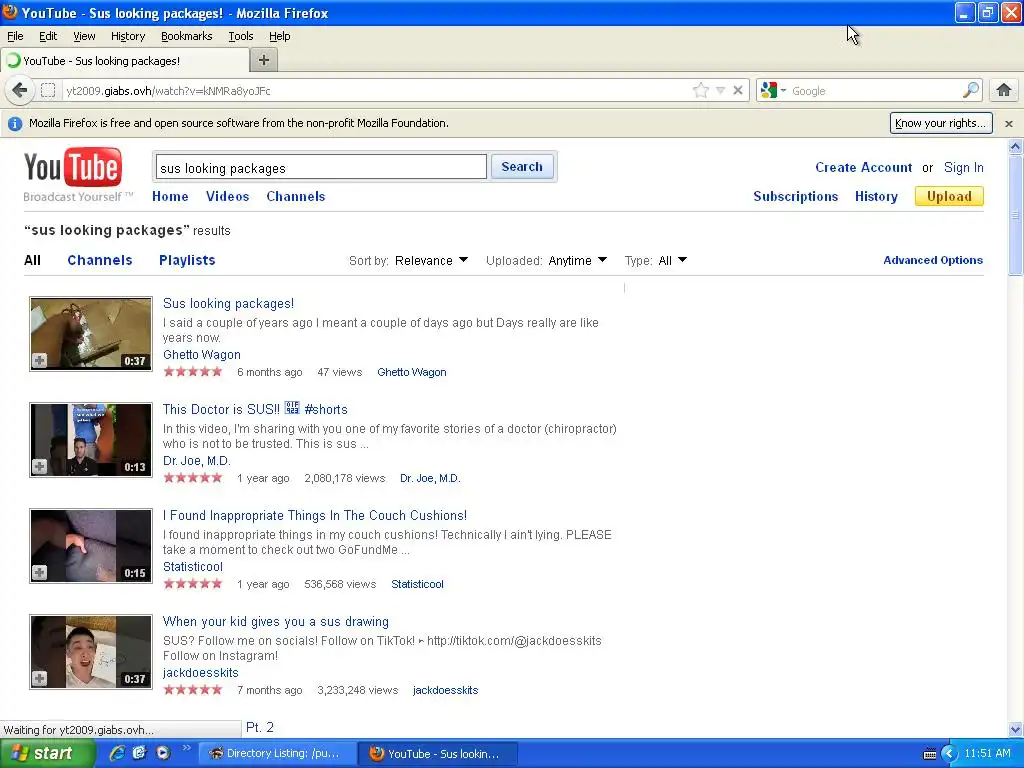Click the yellow Upload button
The image size is (1024, 768).
[x=949, y=196]
